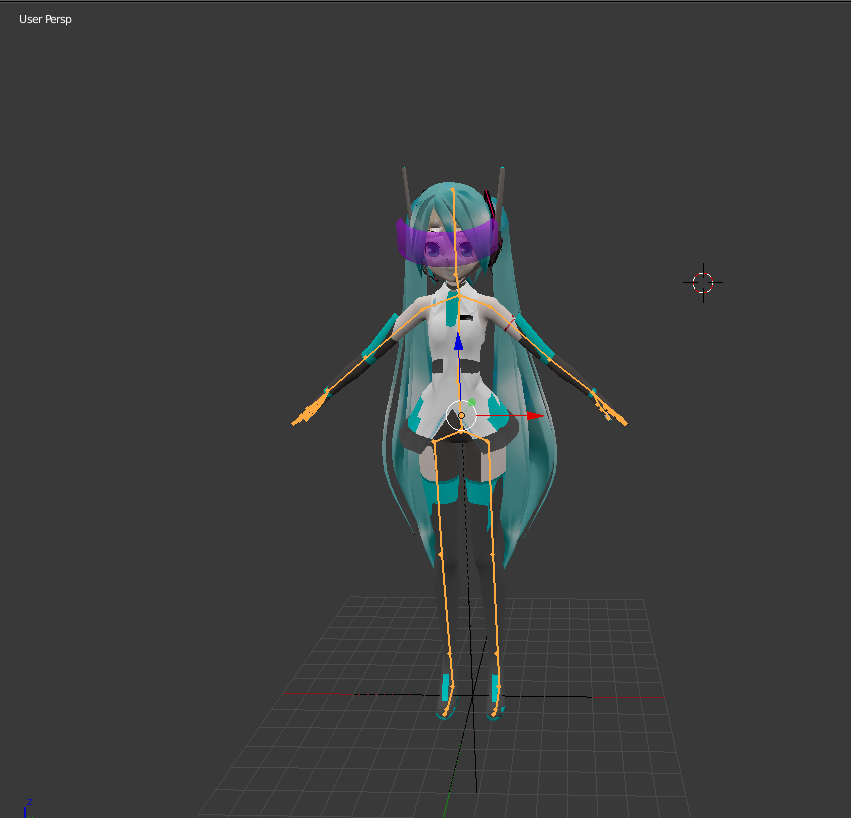Click the teal necktie on the chest
Screen dimensions: 851x818
pos(452,309)
